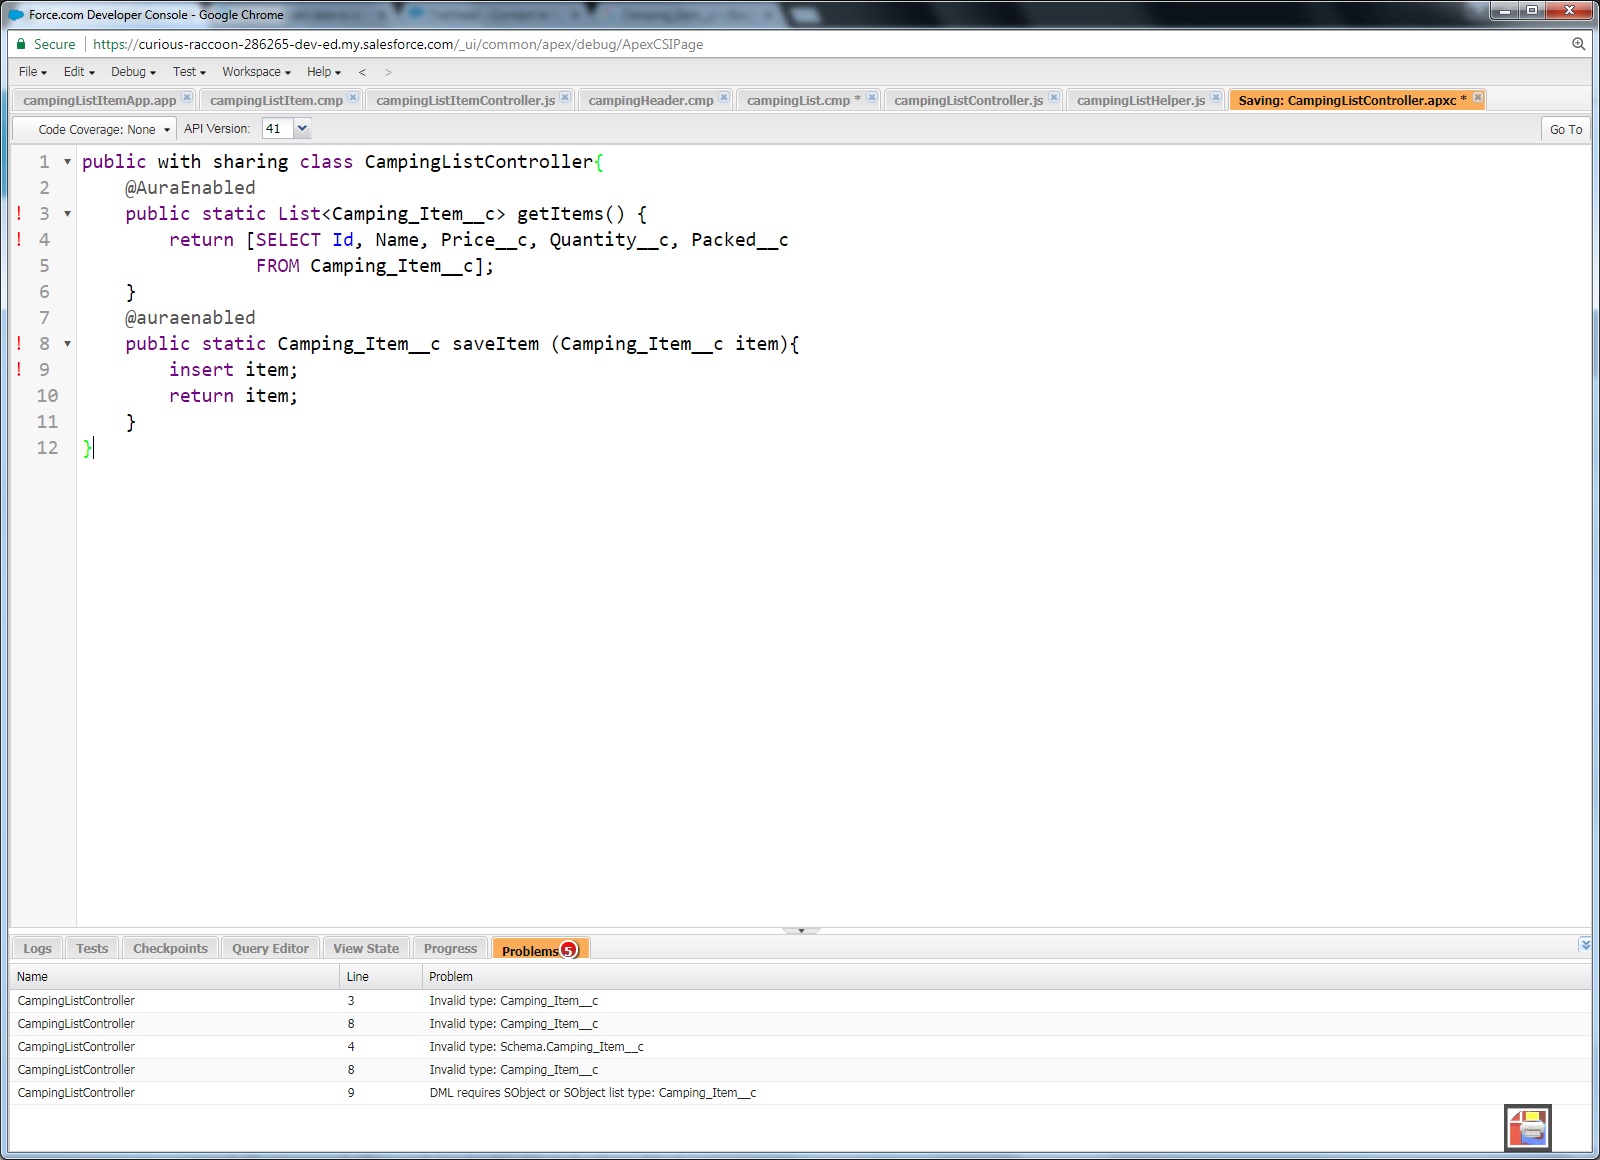Open the Logs panel tab
The height and width of the screenshot is (1160, 1600).
point(37,948)
